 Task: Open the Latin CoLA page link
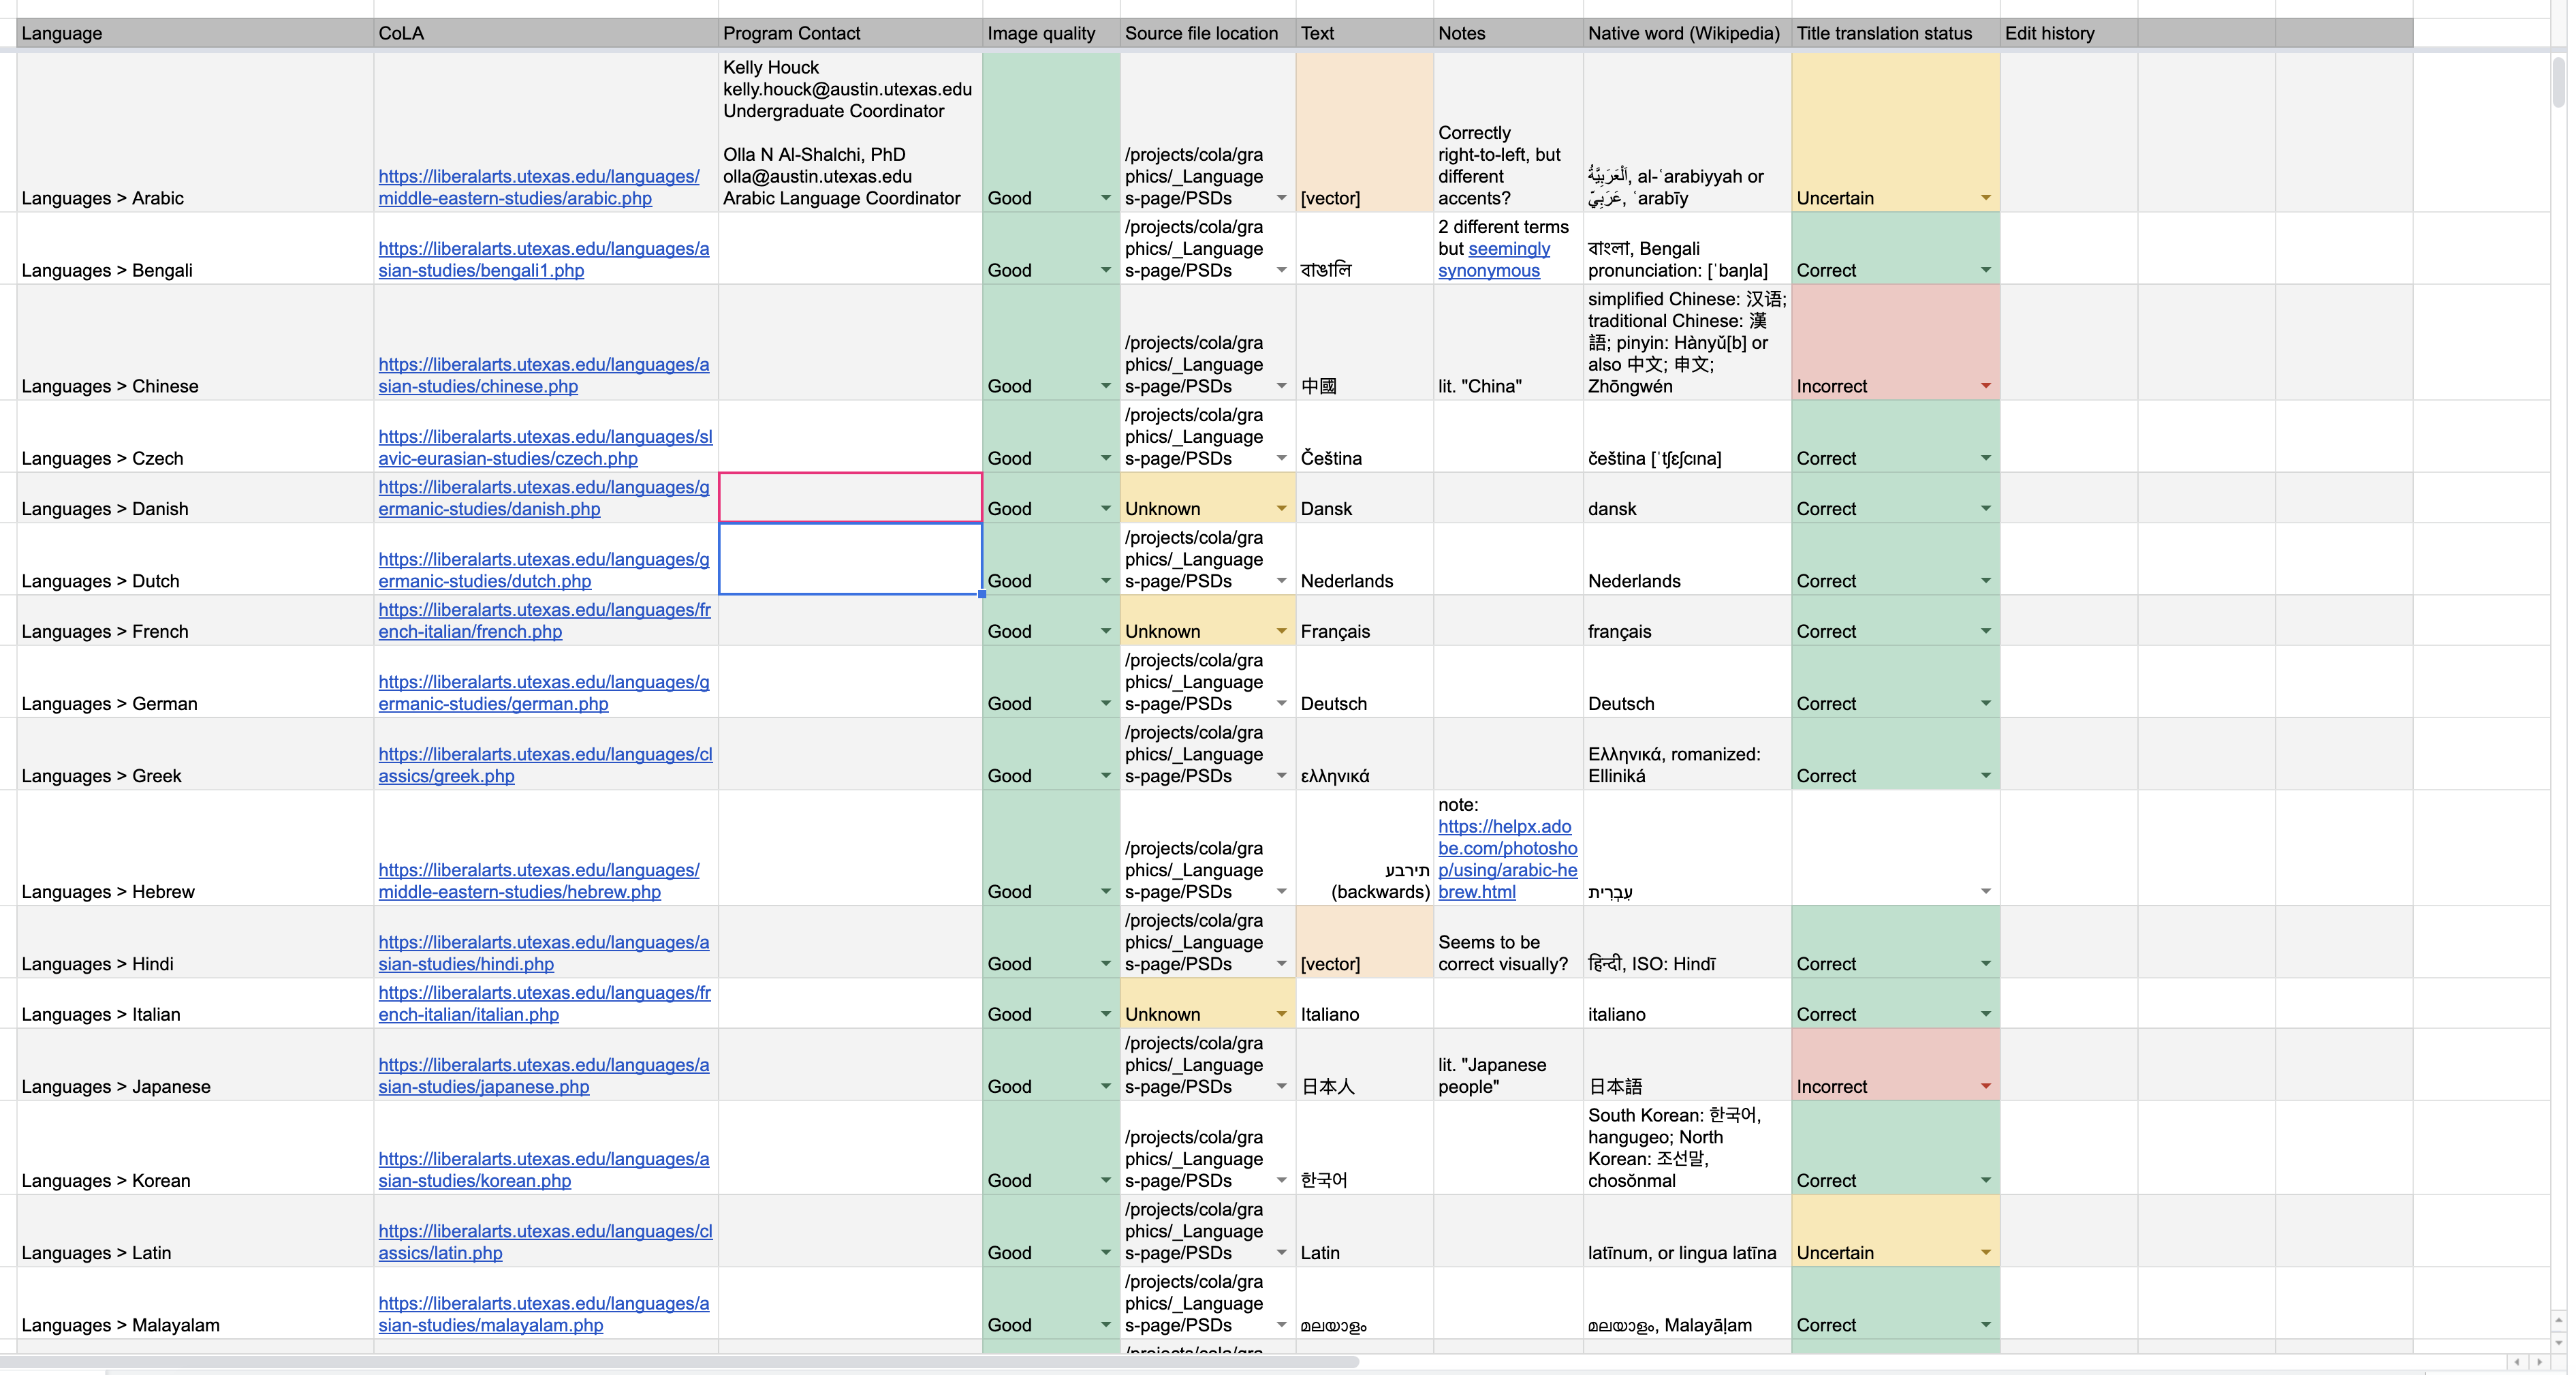[x=545, y=1242]
